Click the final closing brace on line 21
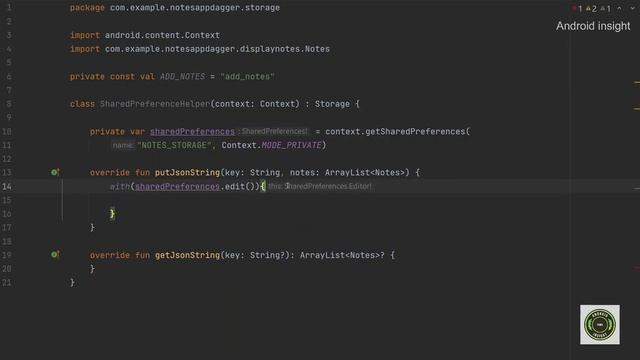This screenshot has height=360, width=640. [x=72, y=282]
